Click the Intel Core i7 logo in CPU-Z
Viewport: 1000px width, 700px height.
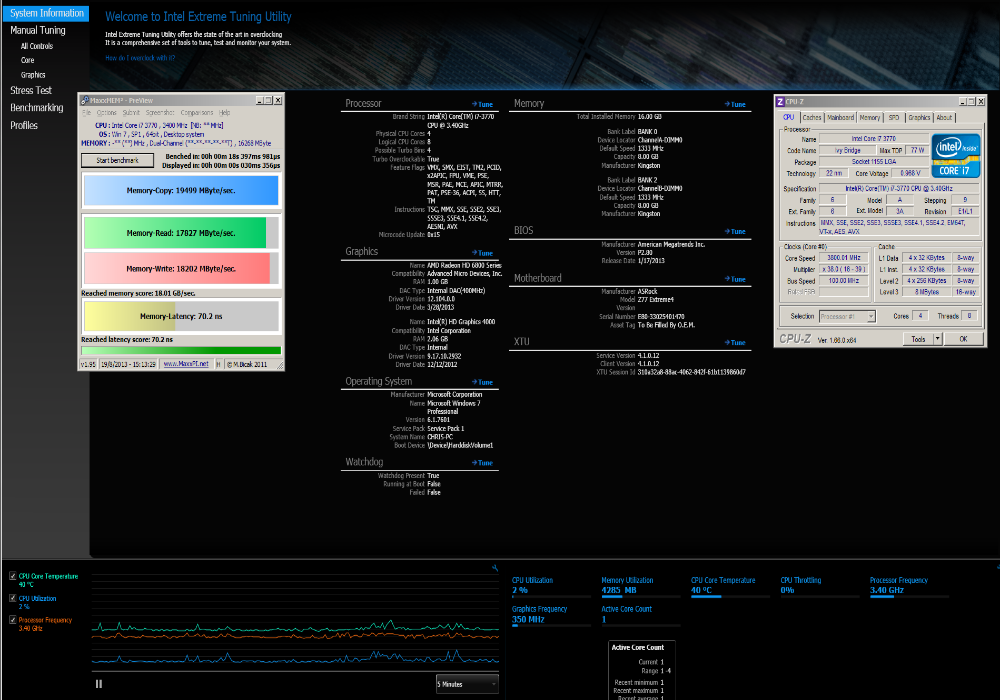pos(955,155)
